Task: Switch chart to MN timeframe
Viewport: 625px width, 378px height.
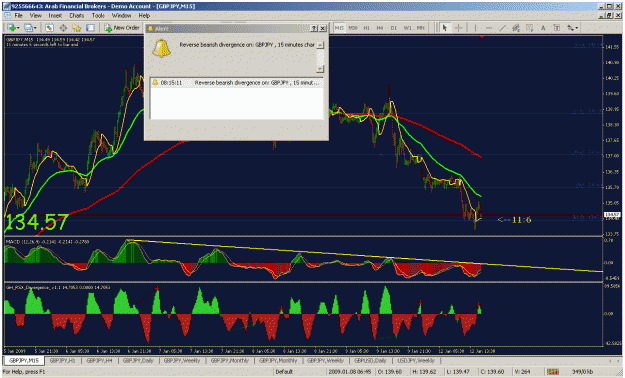Action: click(421, 28)
